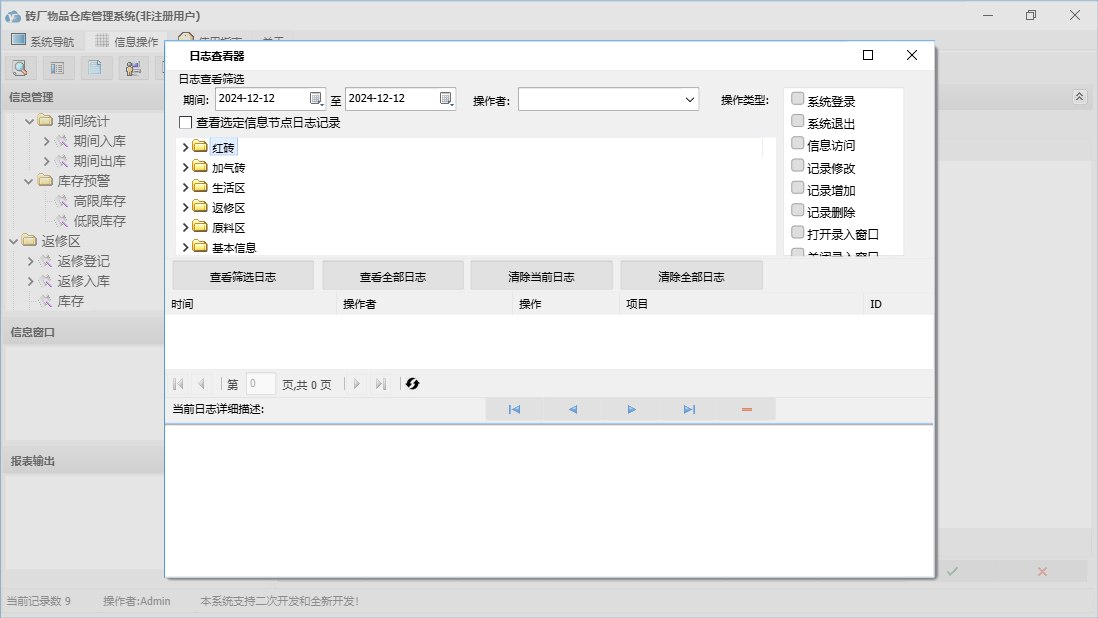This screenshot has width=1098, height=618.
Task: Expand the 原料区 folder in the tree
Action: pos(186,228)
